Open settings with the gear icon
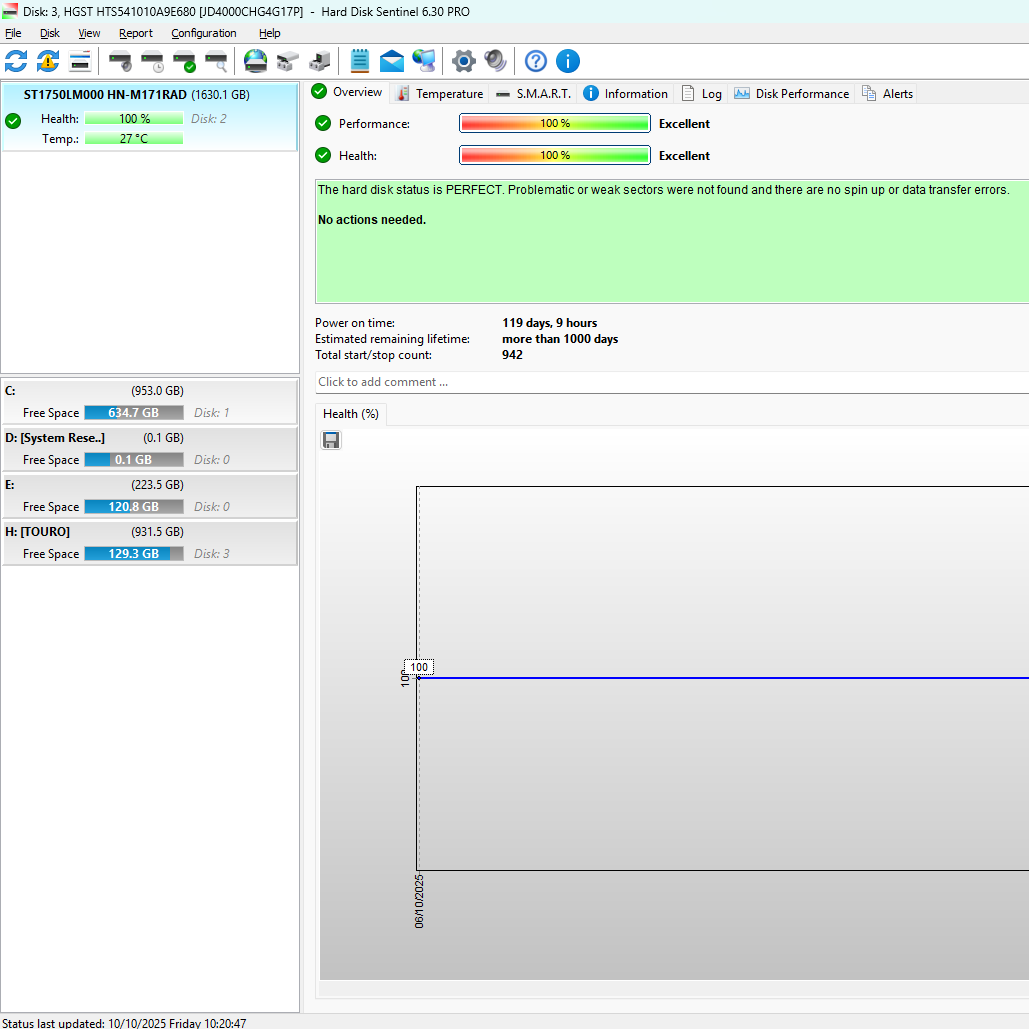This screenshot has height=1029, width=1029. (x=463, y=61)
